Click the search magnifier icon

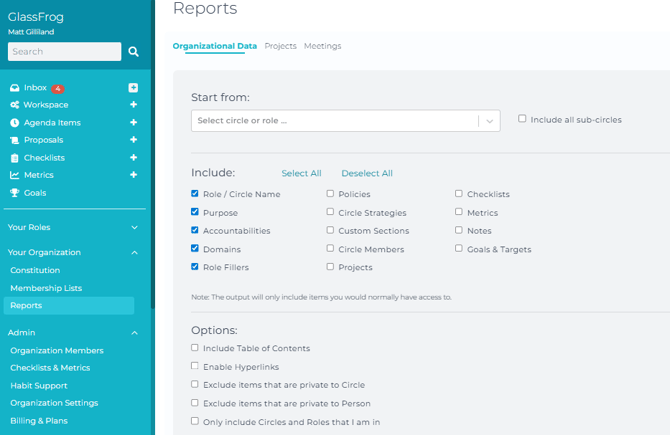(x=134, y=51)
